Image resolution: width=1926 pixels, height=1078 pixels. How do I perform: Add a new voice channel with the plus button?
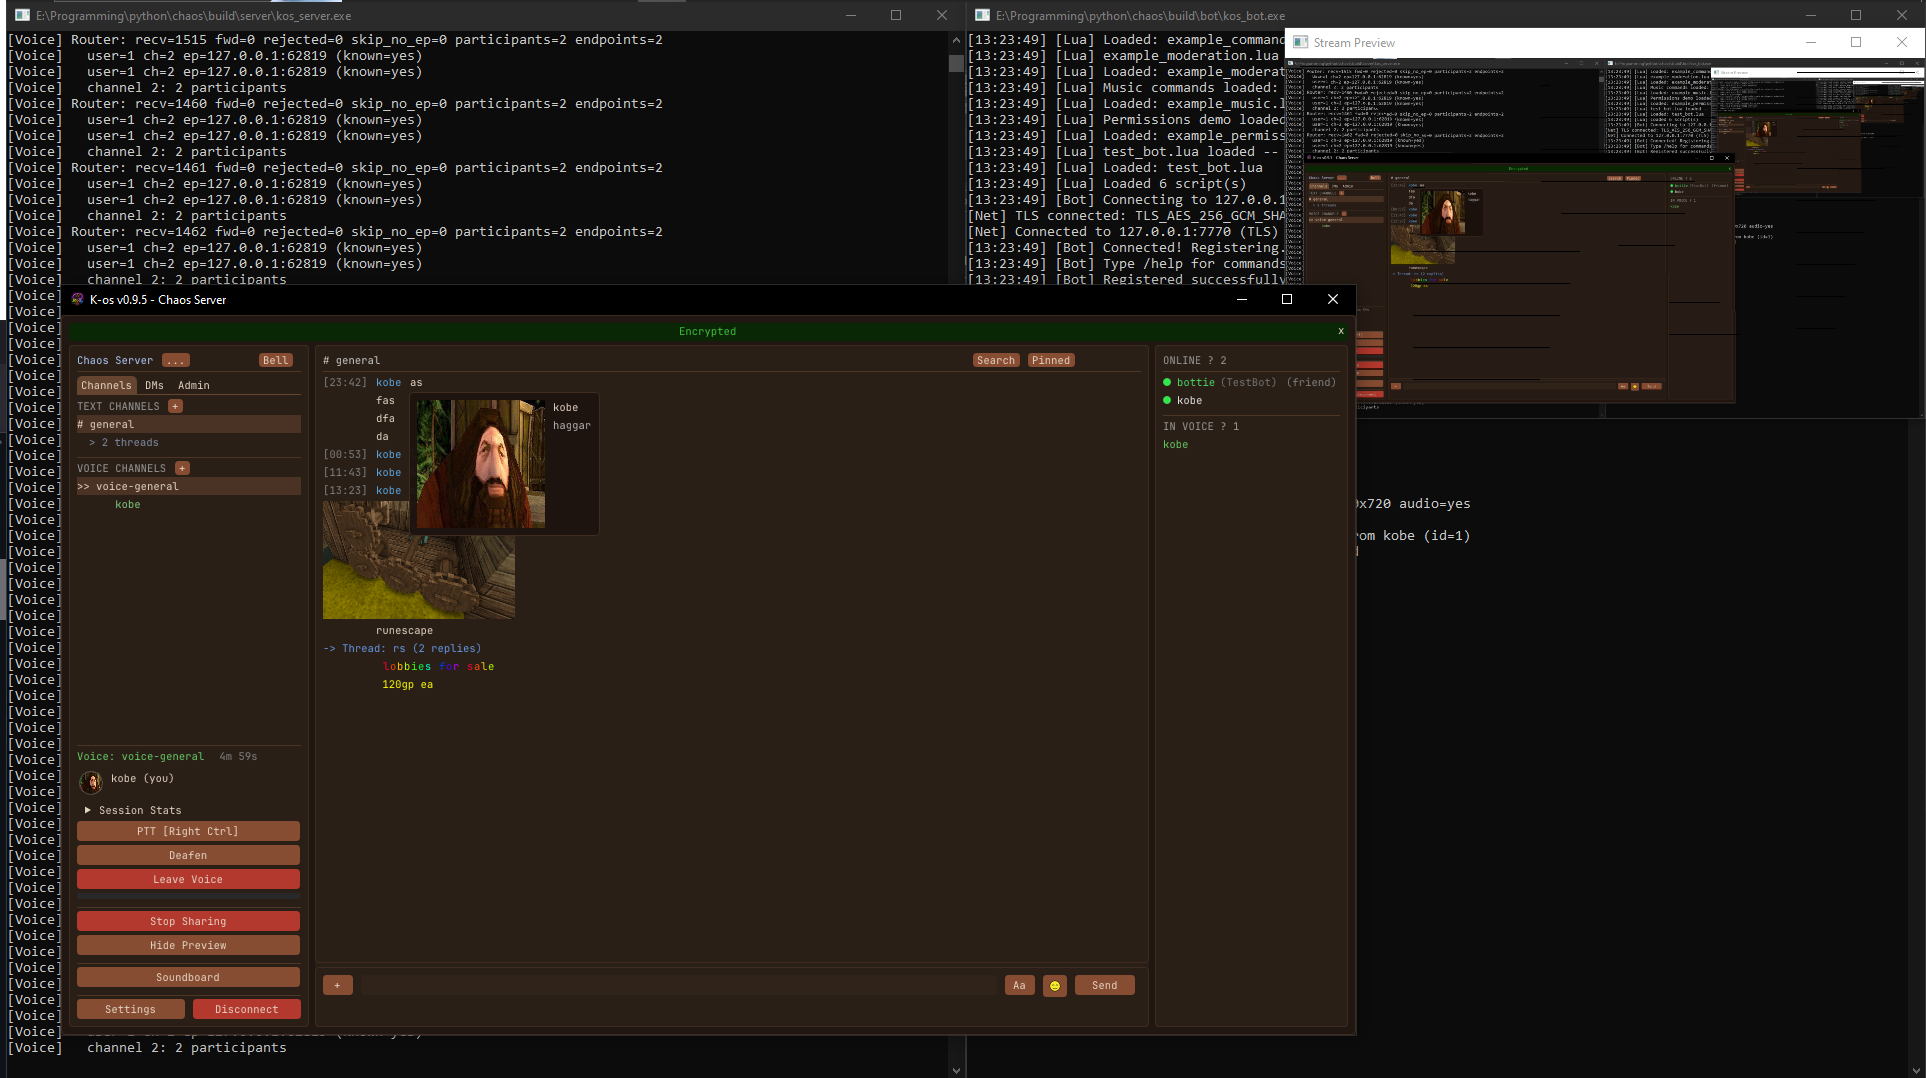coord(182,469)
